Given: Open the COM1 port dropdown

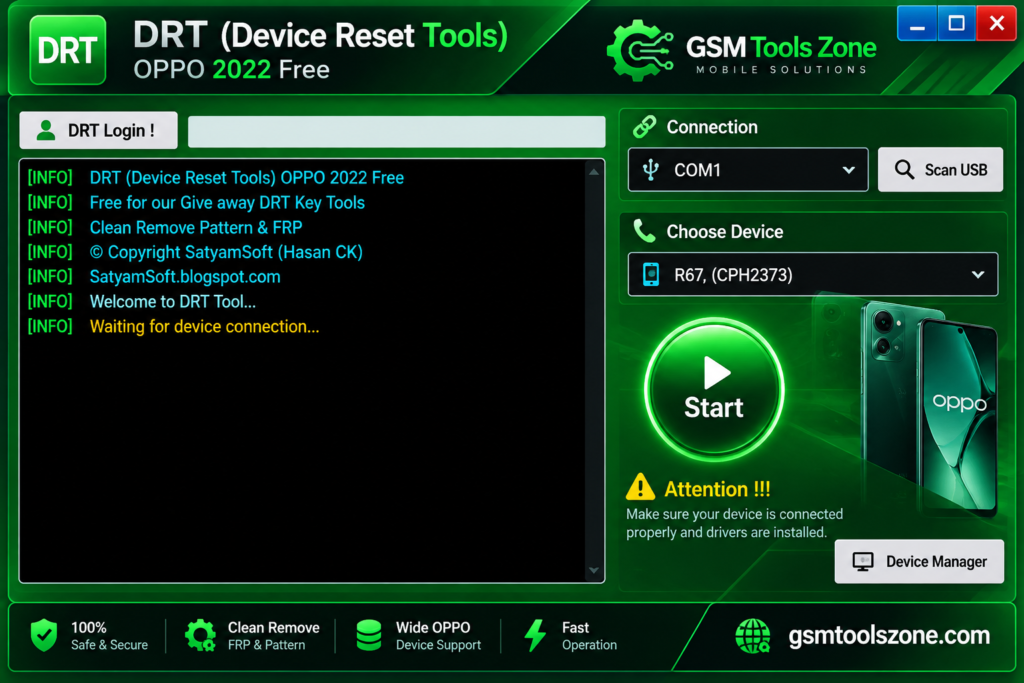Looking at the screenshot, I should (x=748, y=170).
